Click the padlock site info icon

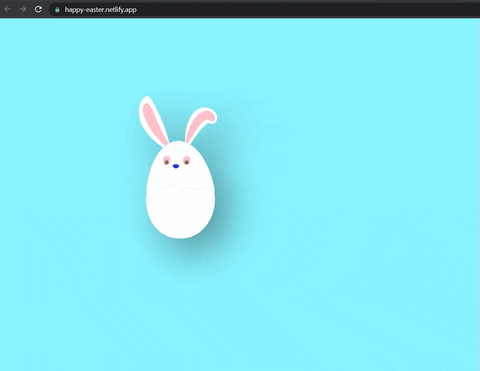[57, 10]
